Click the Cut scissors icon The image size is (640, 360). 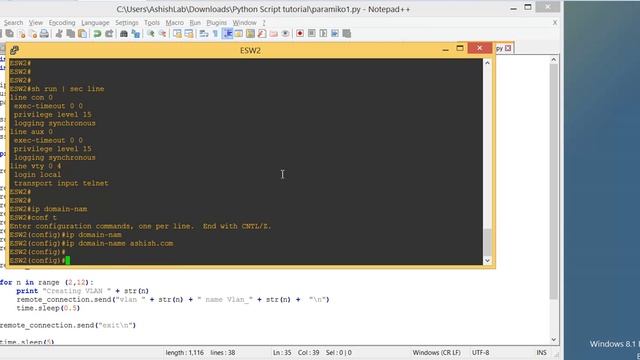59,34
